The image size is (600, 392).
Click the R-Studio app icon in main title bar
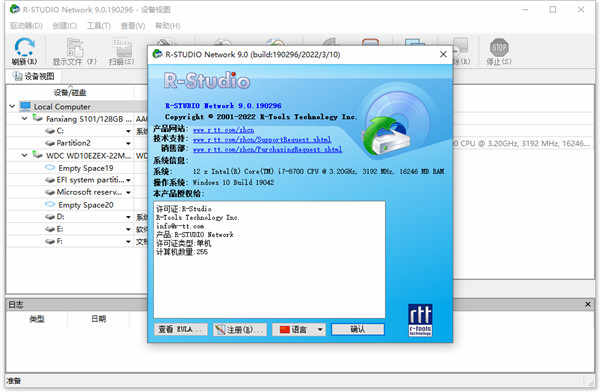tap(15, 9)
